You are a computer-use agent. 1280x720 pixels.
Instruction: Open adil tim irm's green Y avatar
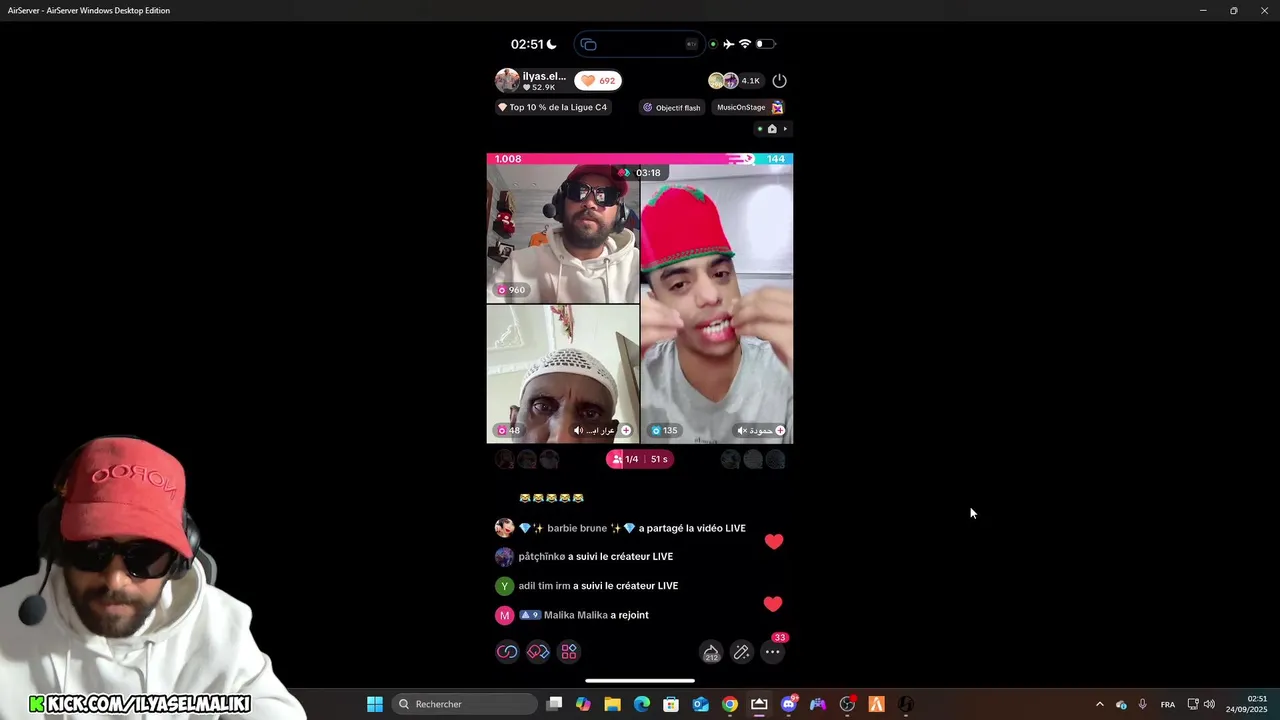(504, 586)
